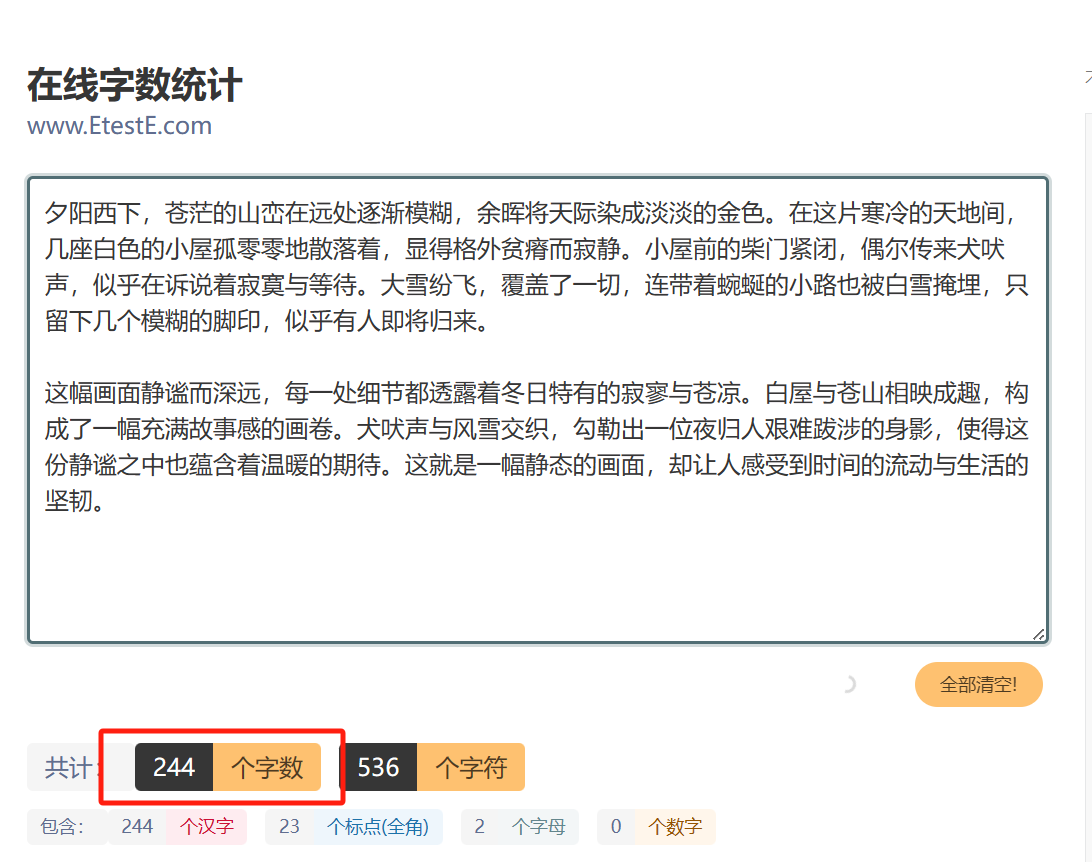Click the 0 digit count value
The height and width of the screenshot is (862, 1092).
(x=613, y=827)
